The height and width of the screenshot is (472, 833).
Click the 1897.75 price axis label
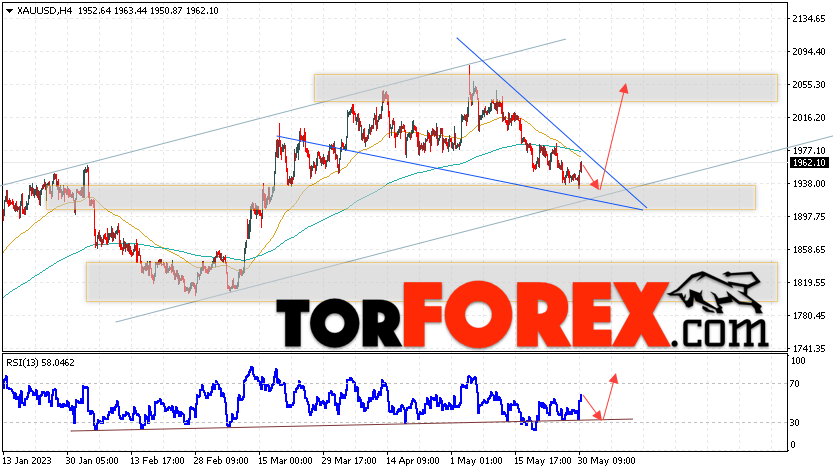pyautogui.click(x=809, y=217)
